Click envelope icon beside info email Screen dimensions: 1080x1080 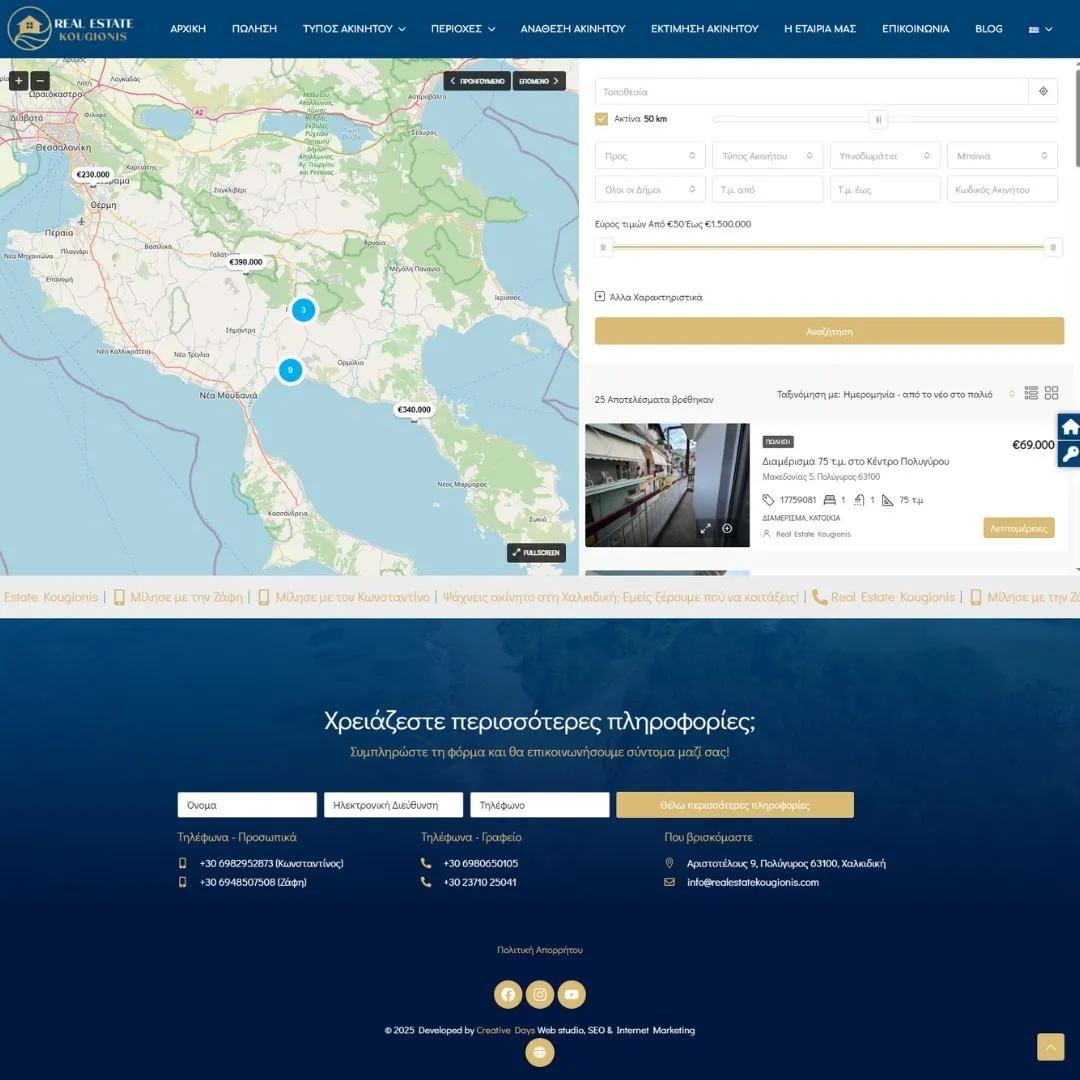pyautogui.click(x=669, y=882)
